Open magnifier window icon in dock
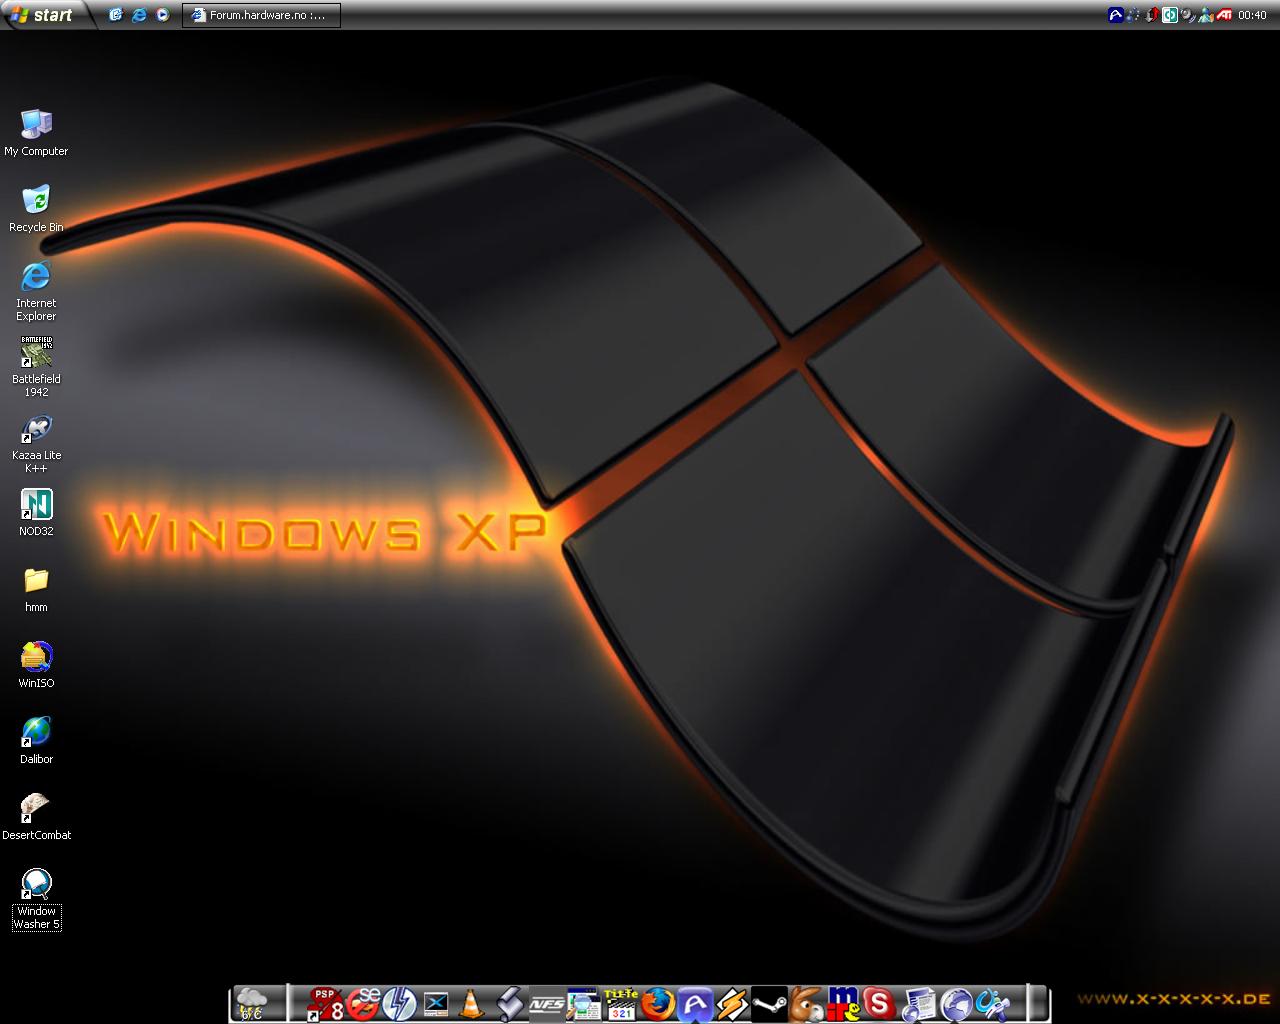The height and width of the screenshot is (1024, 1280). coord(583,1003)
